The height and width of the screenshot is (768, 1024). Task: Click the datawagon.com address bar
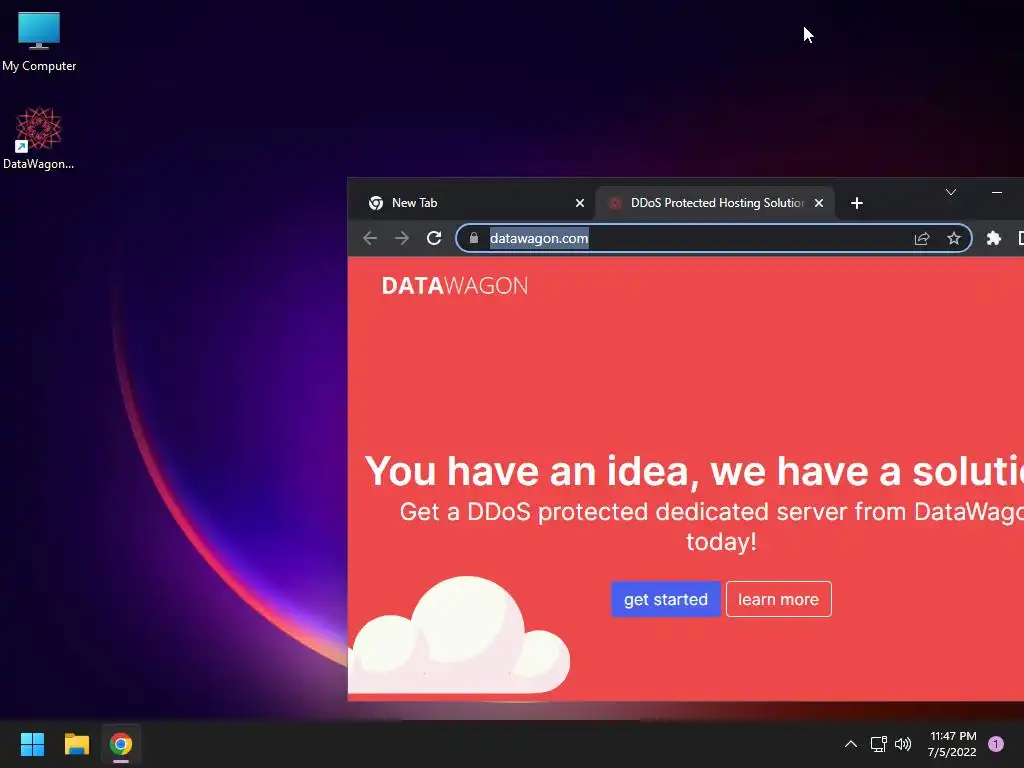[x=713, y=238]
